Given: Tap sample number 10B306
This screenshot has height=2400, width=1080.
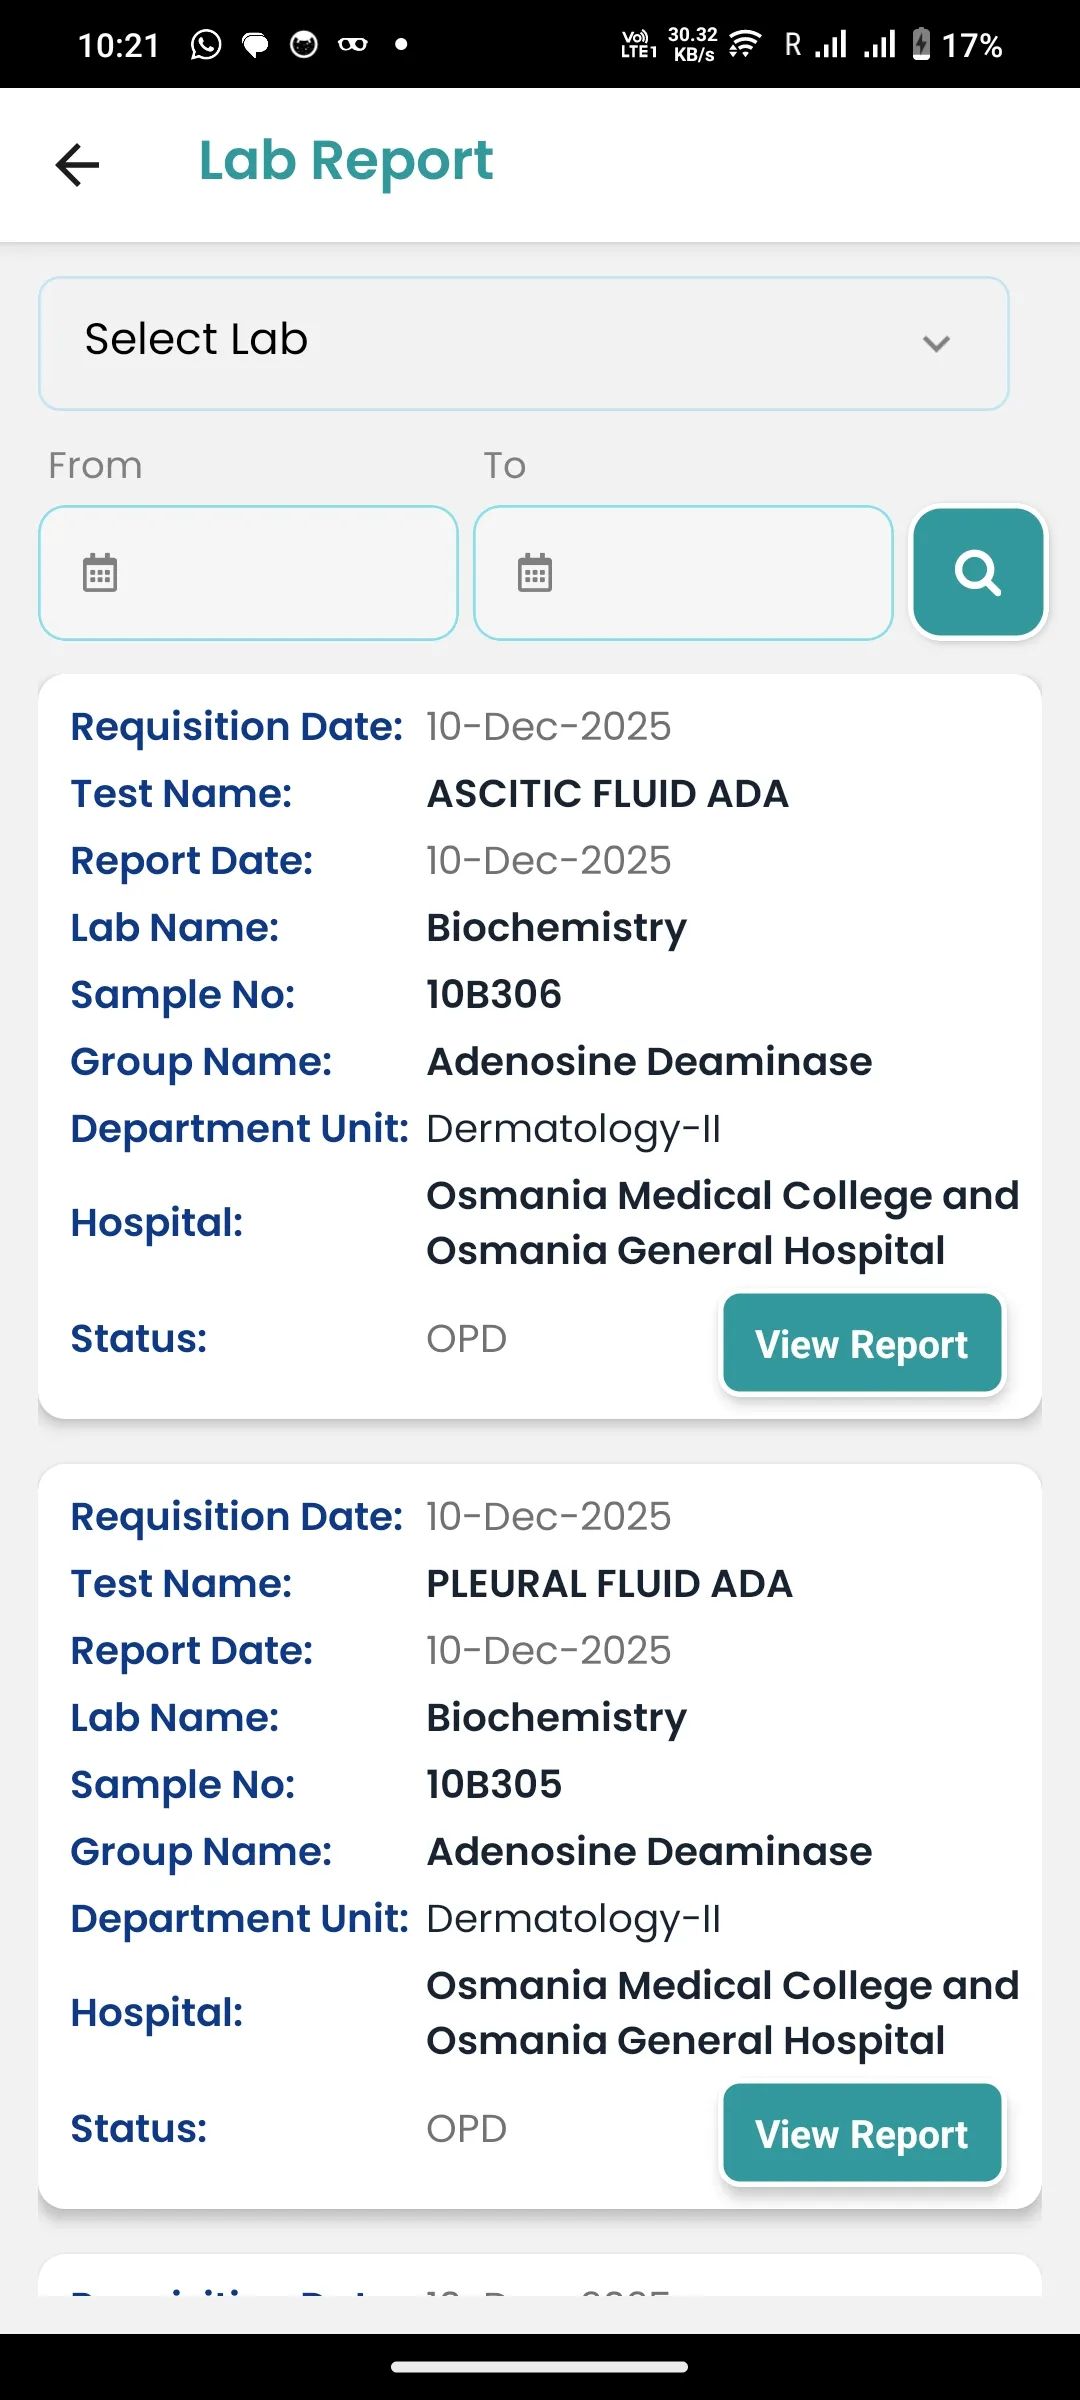Looking at the screenshot, I should 494,995.
